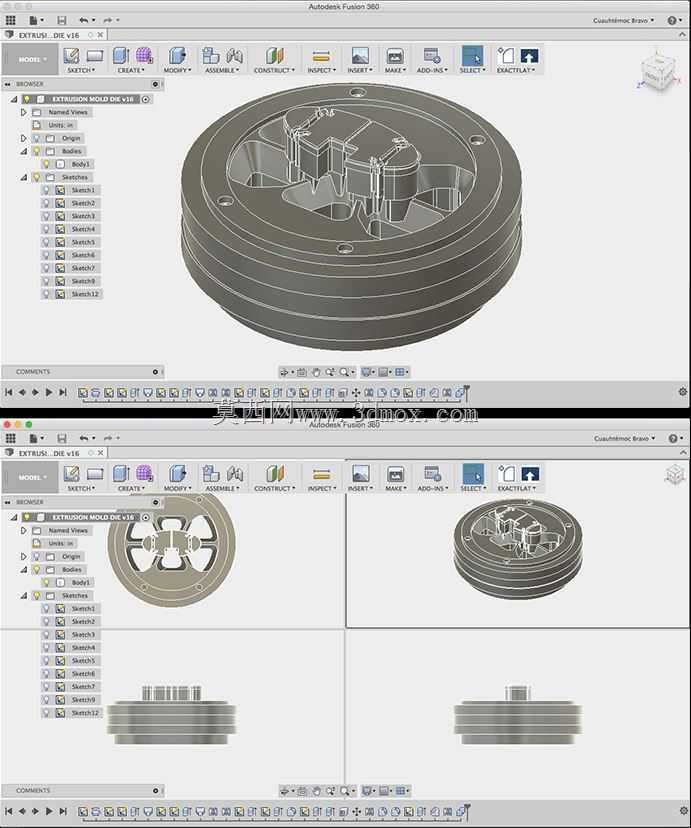The height and width of the screenshot is (828, 691).
Task: Open the File menu icon in top window
Action: 35,20
